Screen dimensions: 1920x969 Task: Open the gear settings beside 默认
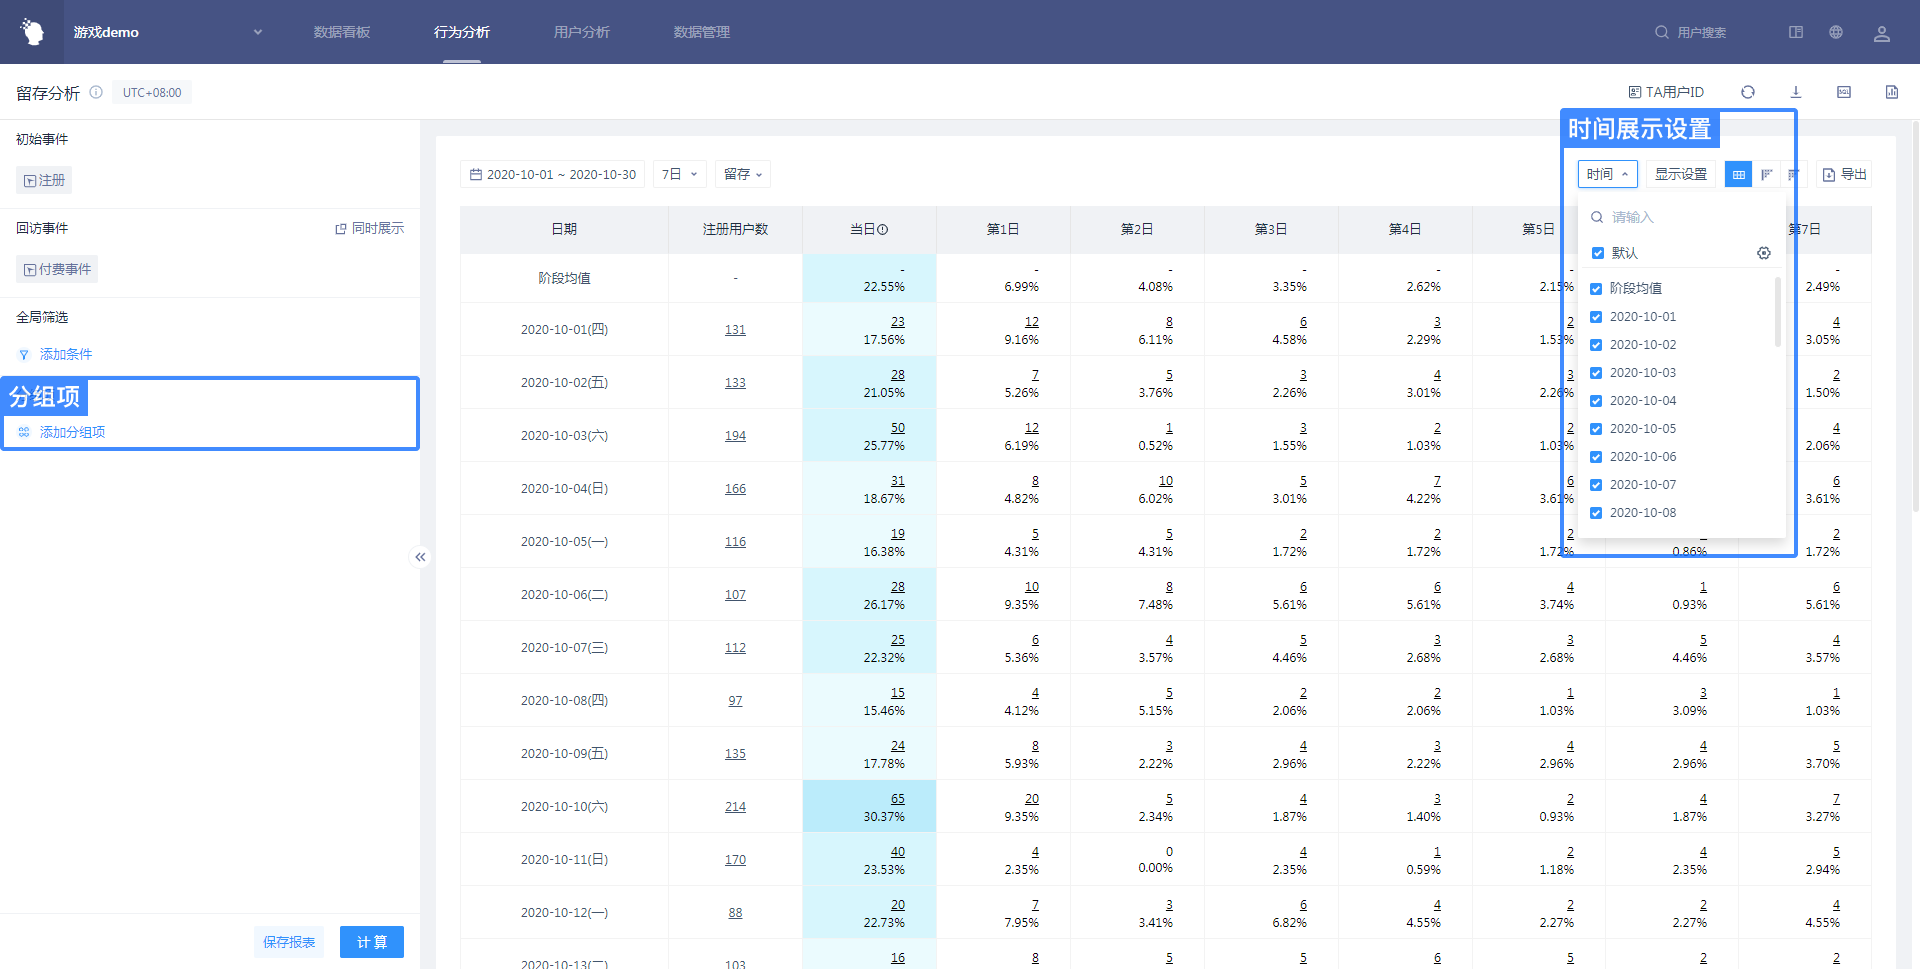click(1763, 253)
